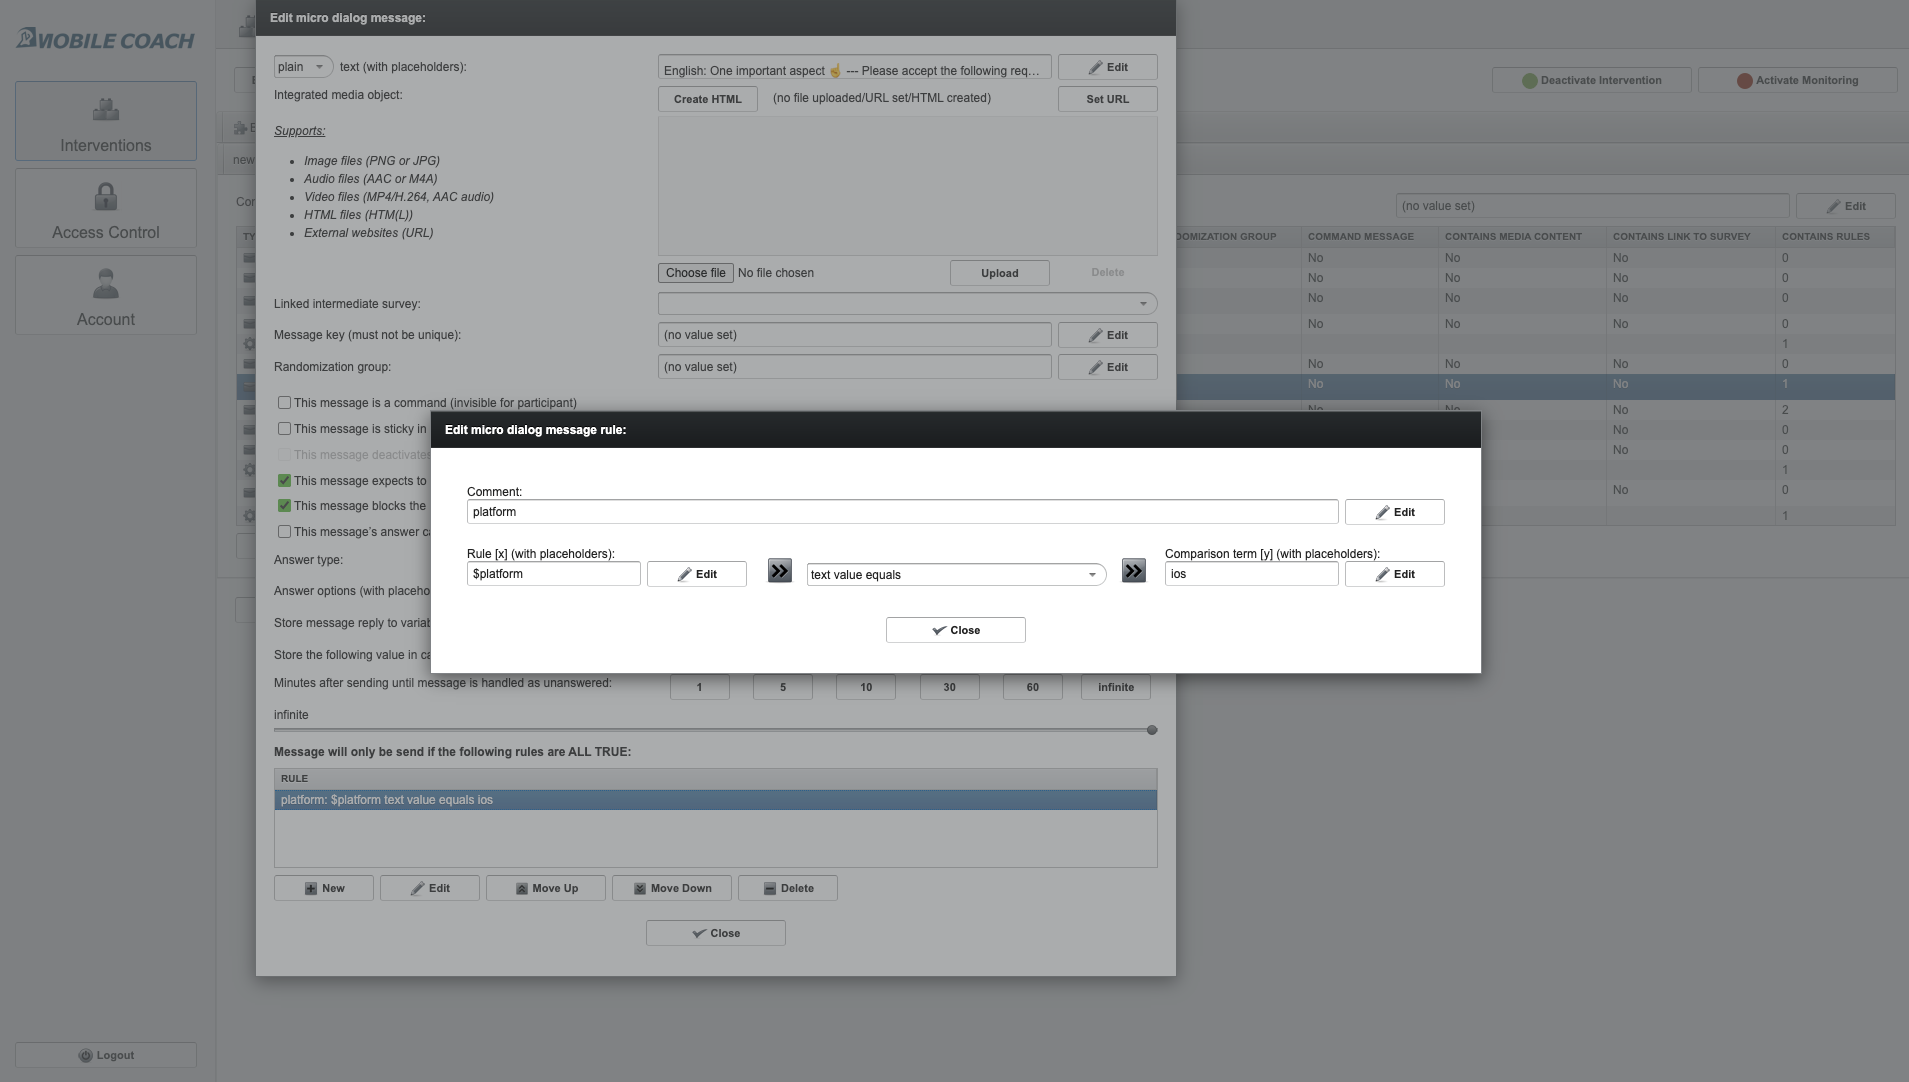Enable 'This message is a command' checkbox
Image resolution: width=1909 pixels, height=1082 pixels.
(x=285, y=403)
